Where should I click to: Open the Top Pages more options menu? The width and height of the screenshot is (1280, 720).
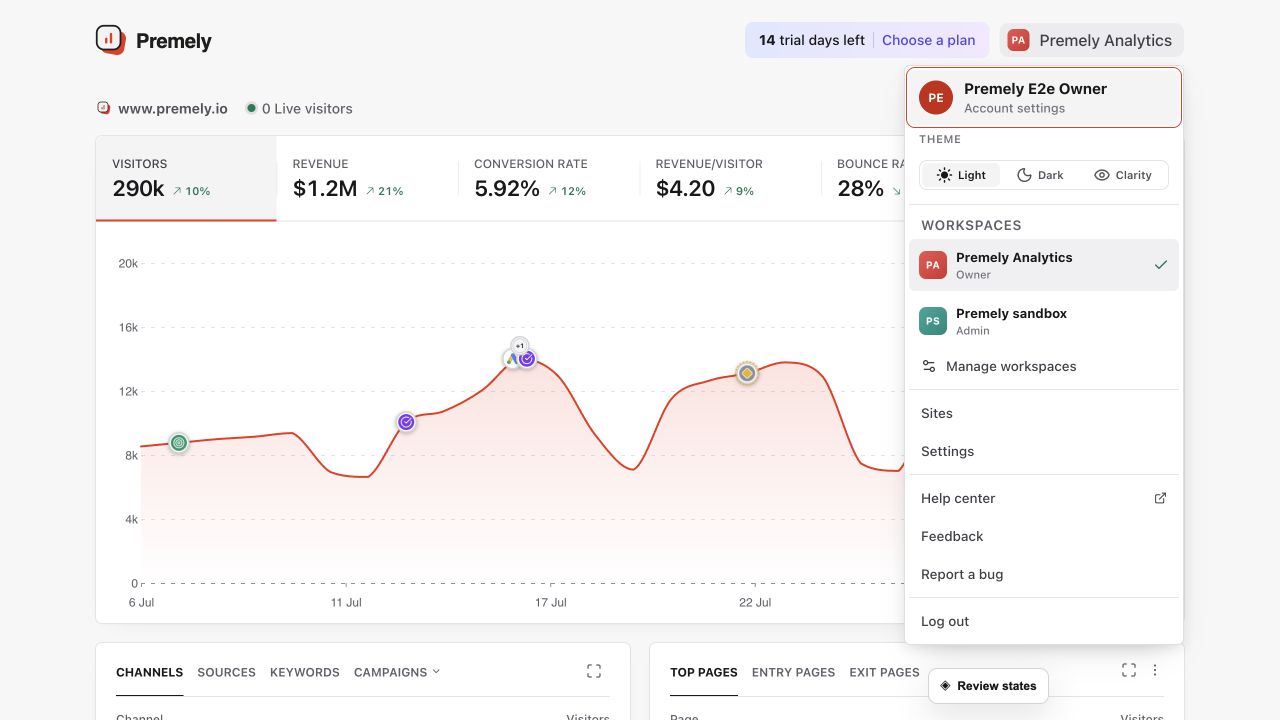click(x=1155, y=670)
